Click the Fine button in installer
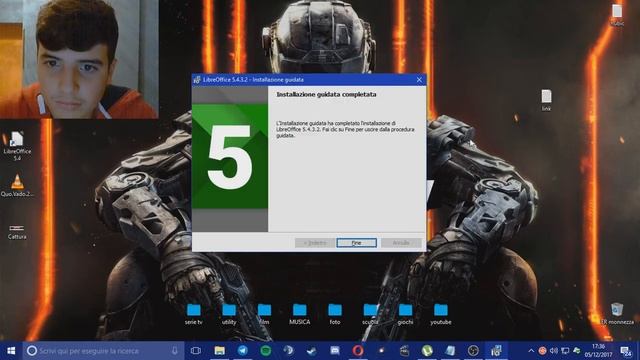The image size is (640, 360). pyautogui.click(x=356, y=243)
